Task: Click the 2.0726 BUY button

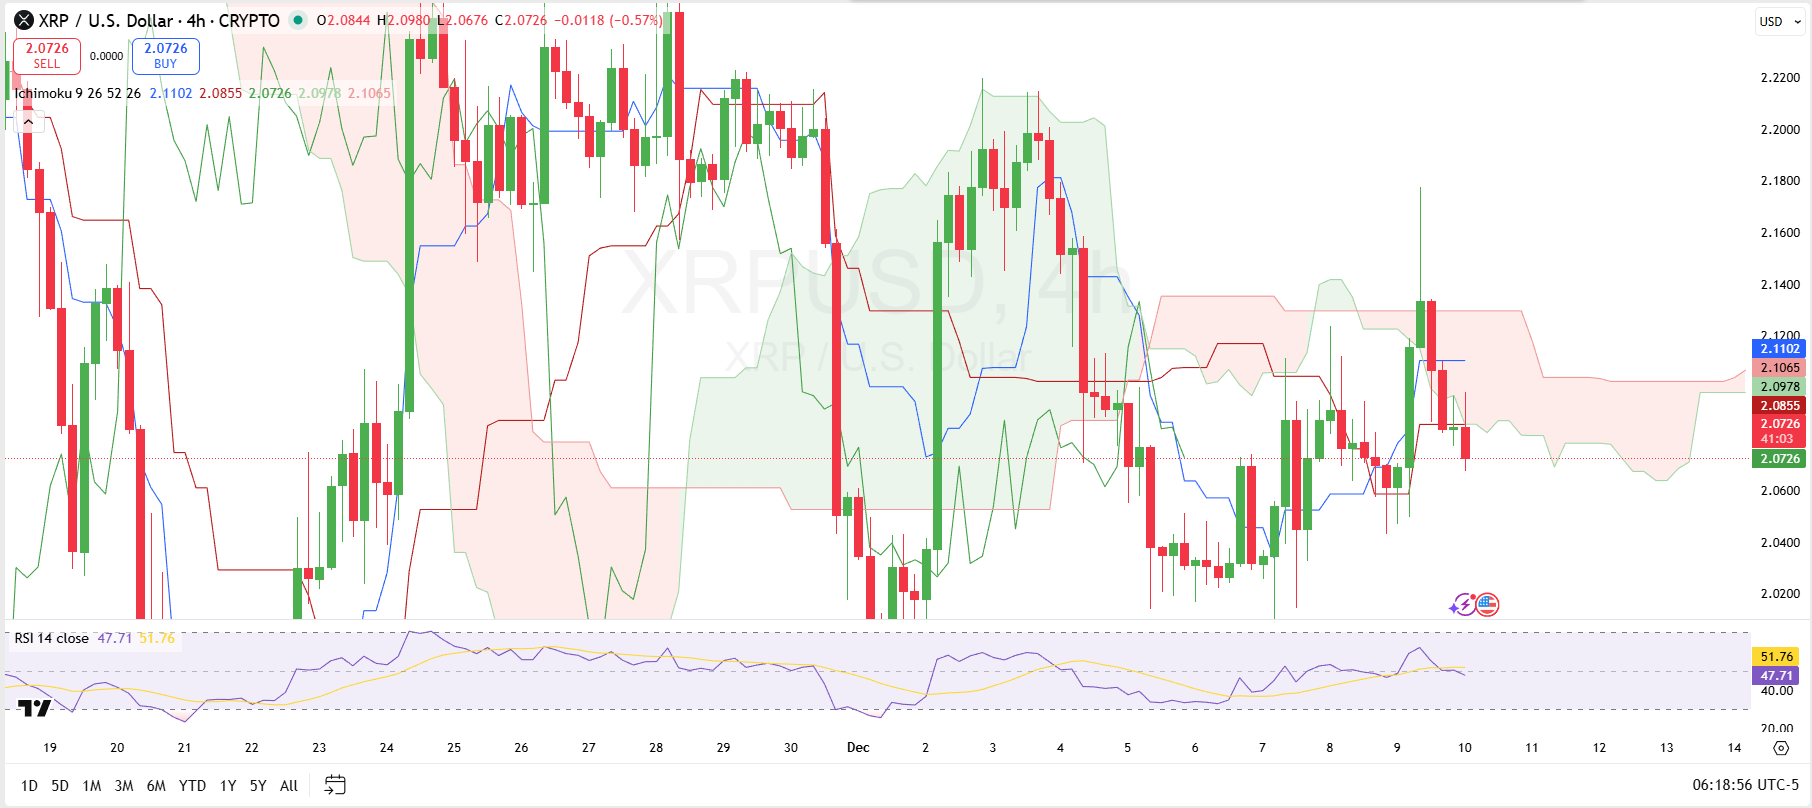Action: (x=166, y=56)
